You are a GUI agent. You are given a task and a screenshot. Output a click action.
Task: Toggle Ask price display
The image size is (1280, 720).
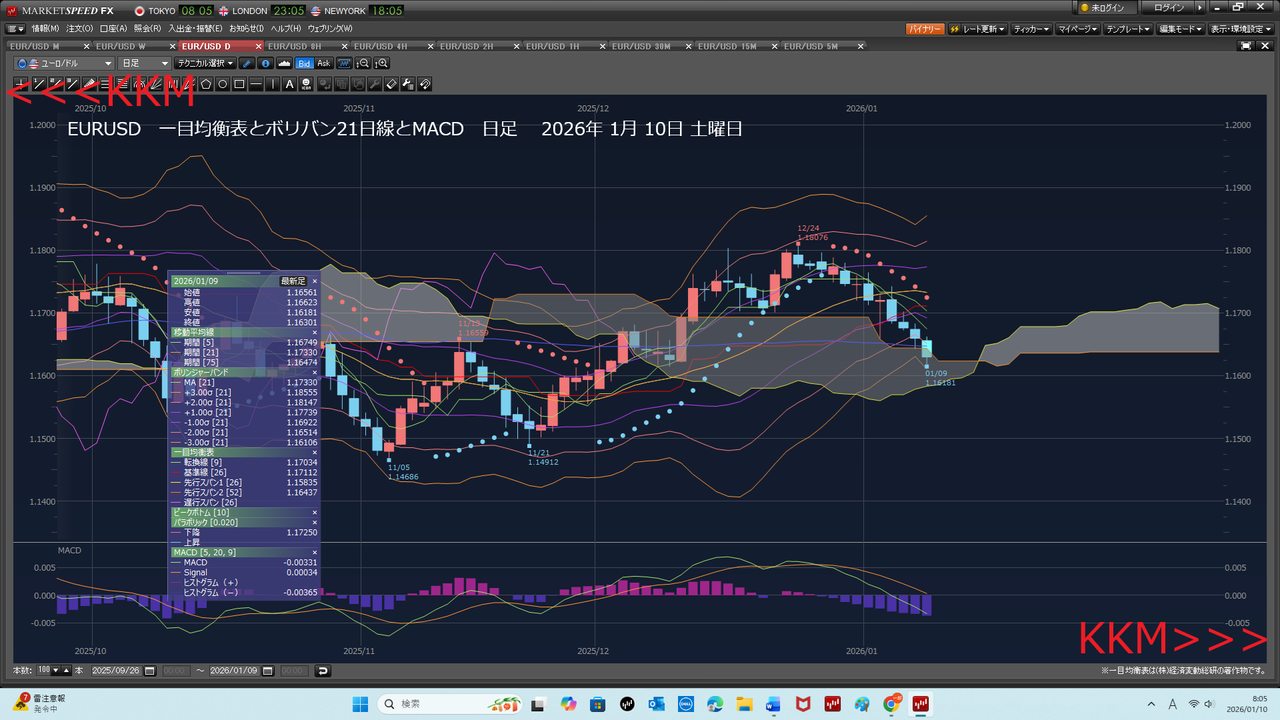pos(323,63)
